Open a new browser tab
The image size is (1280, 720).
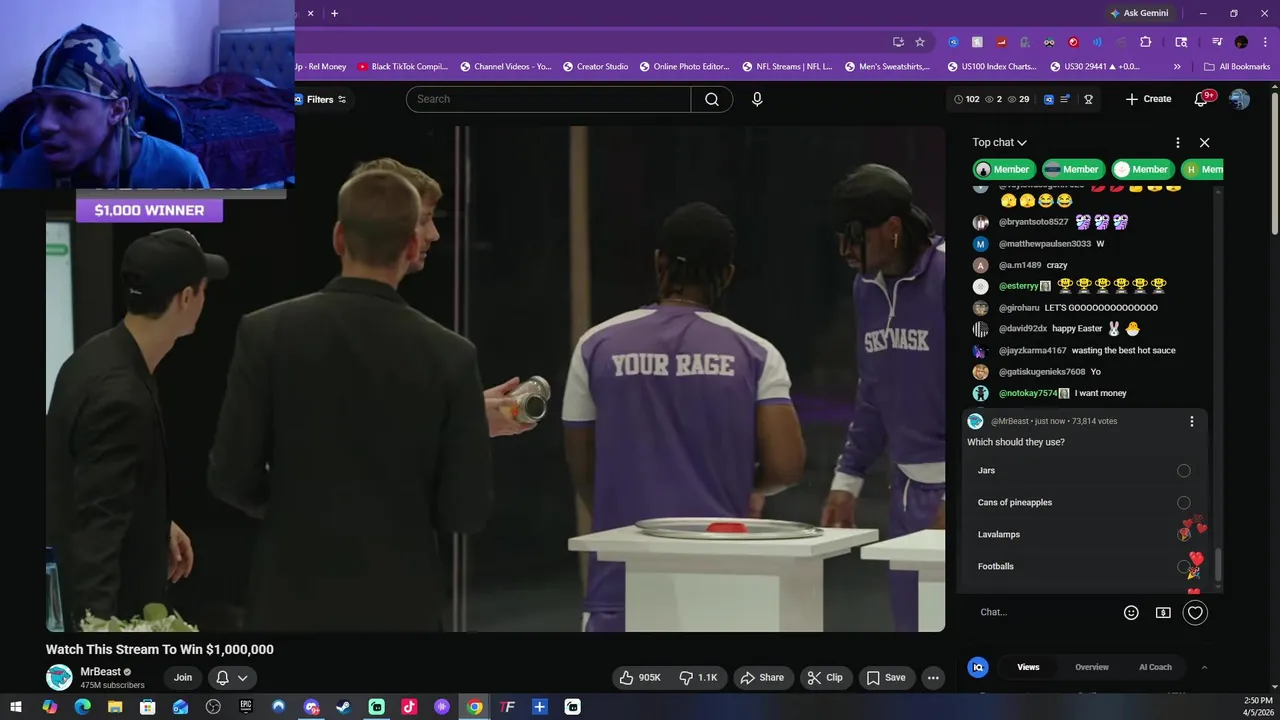[x=334, y=13]
